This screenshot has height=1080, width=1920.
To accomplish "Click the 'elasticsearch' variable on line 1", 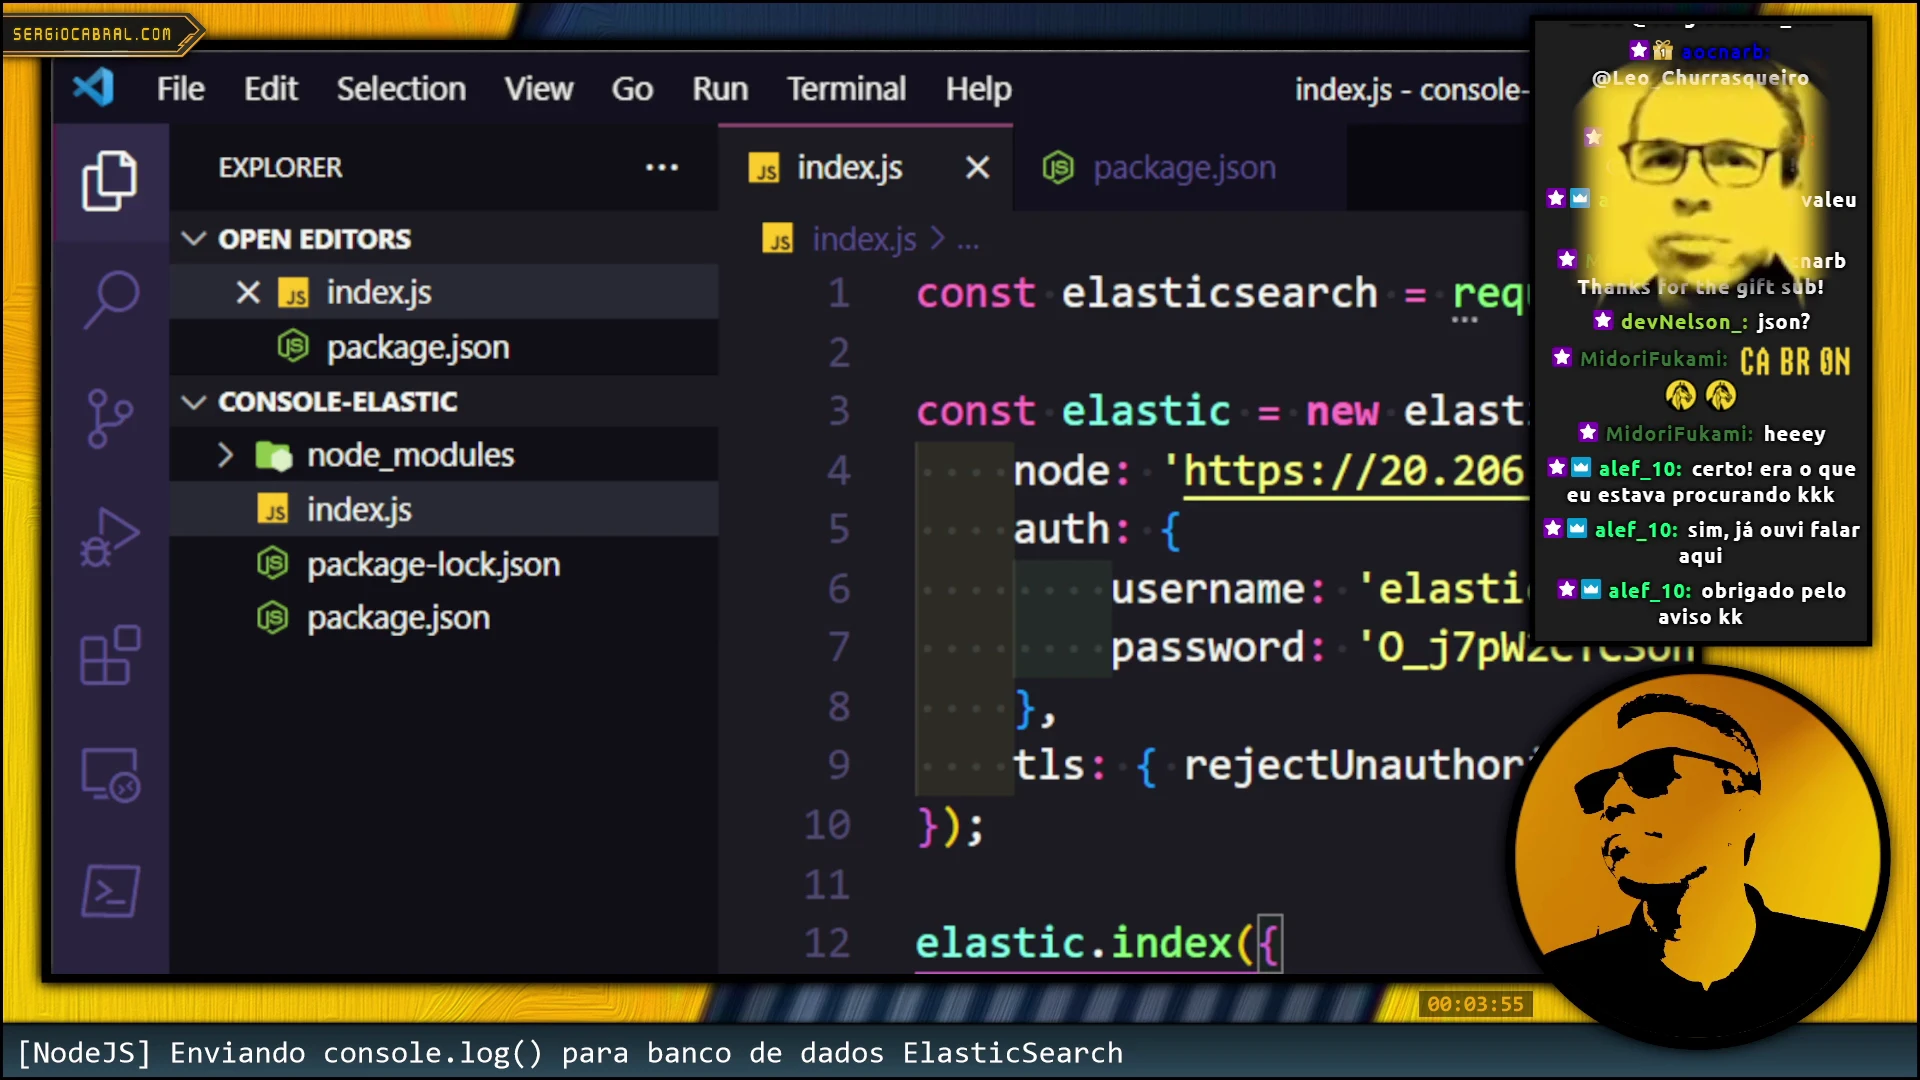I will 1219,294.
